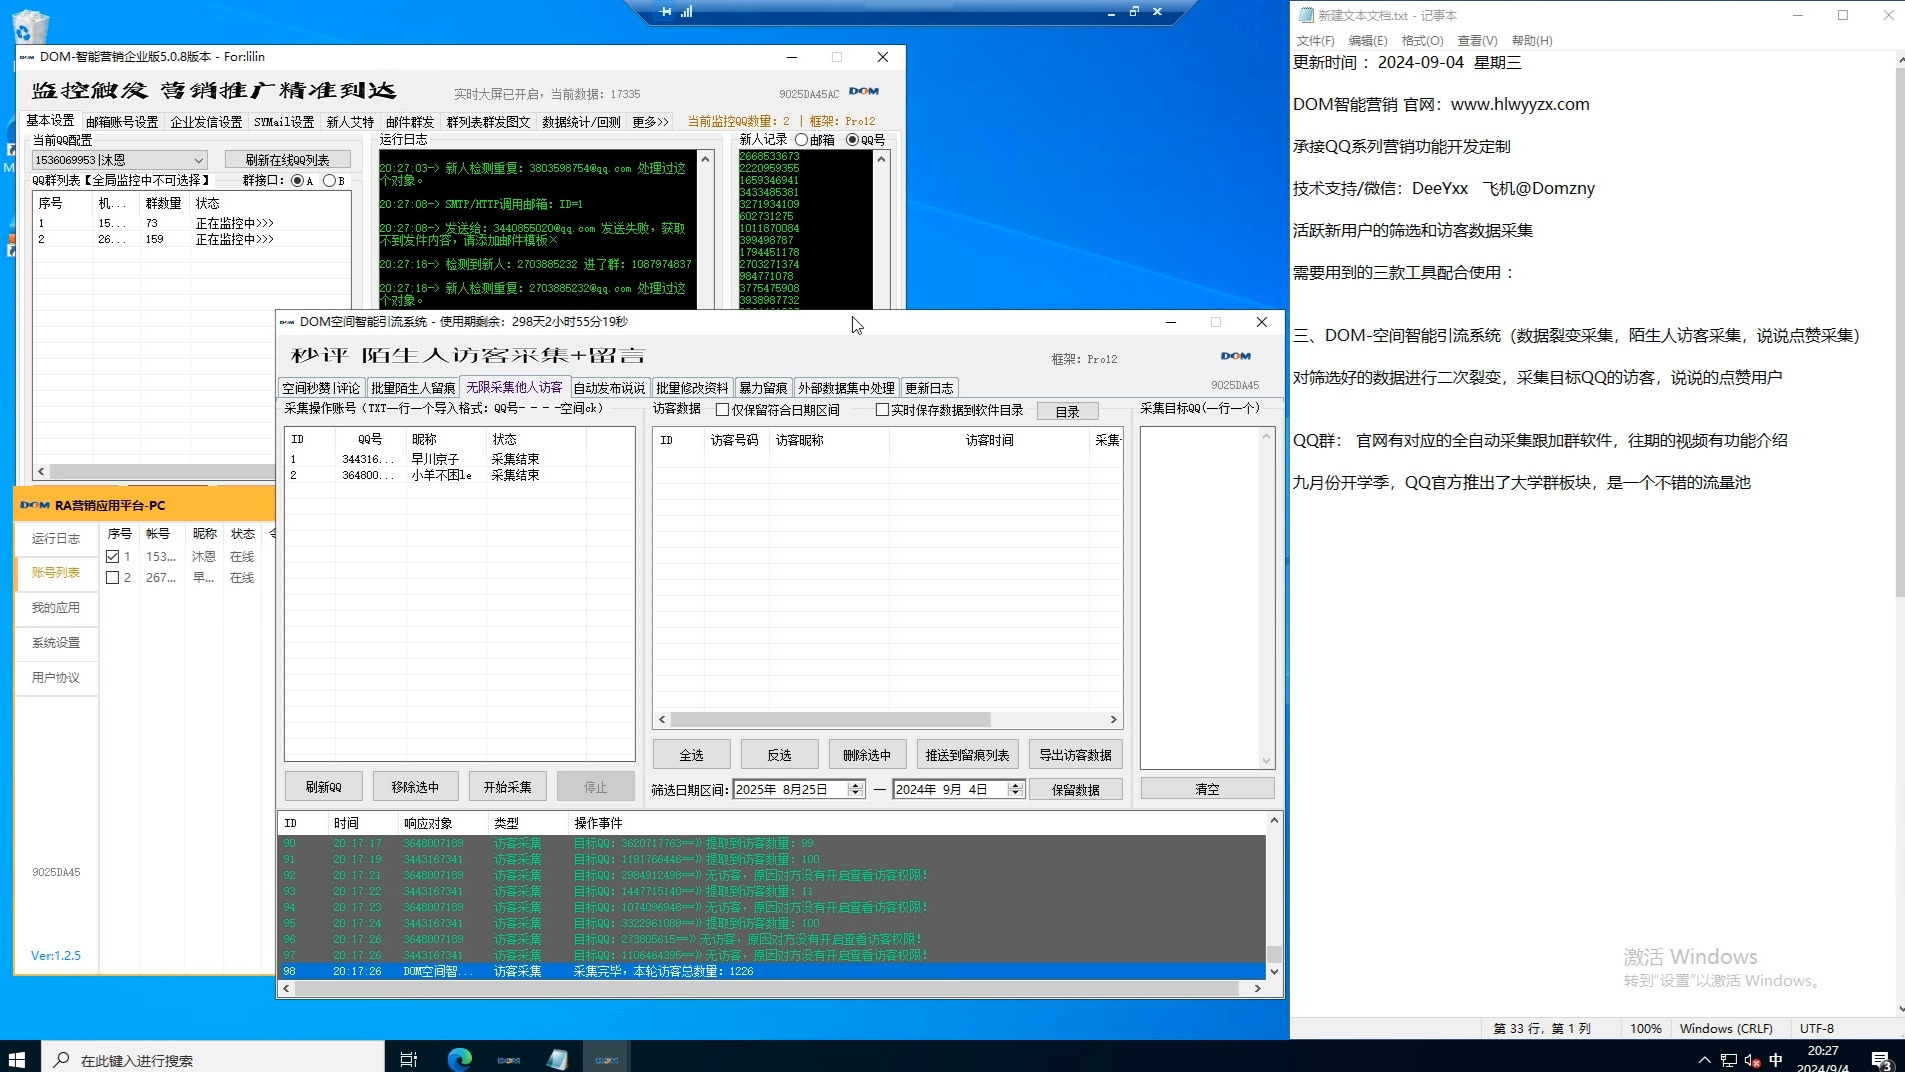Select the 邮箱 radio button under 新人记录

point(802,140)
